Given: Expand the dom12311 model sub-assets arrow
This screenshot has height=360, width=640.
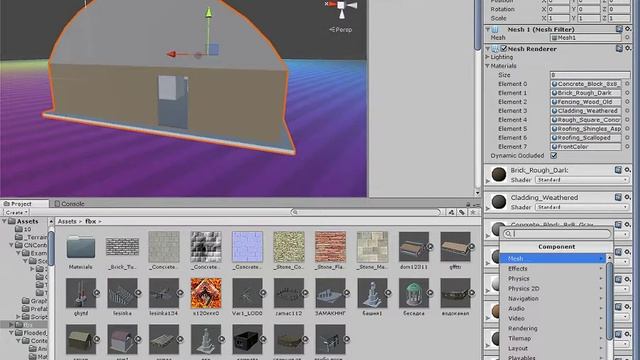Looking at the screenshot, I should (430, 247).
